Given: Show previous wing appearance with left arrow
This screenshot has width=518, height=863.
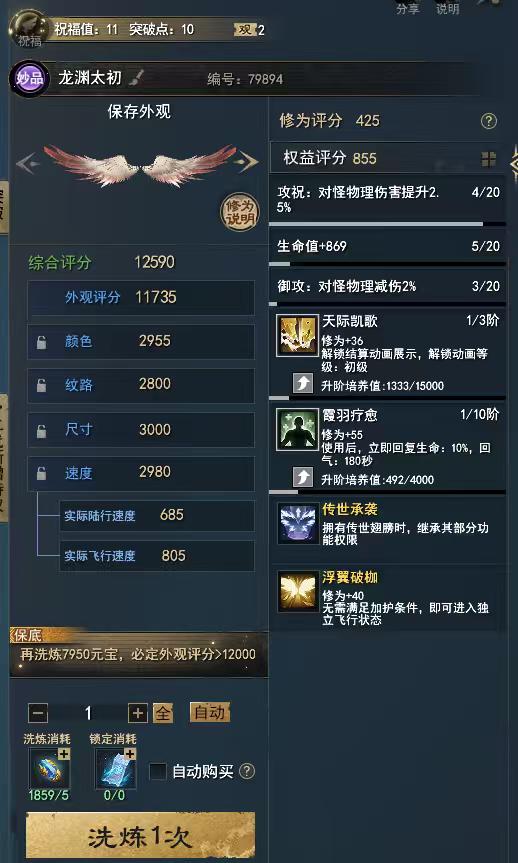Looking at the screenshot, I should (27, 163).
